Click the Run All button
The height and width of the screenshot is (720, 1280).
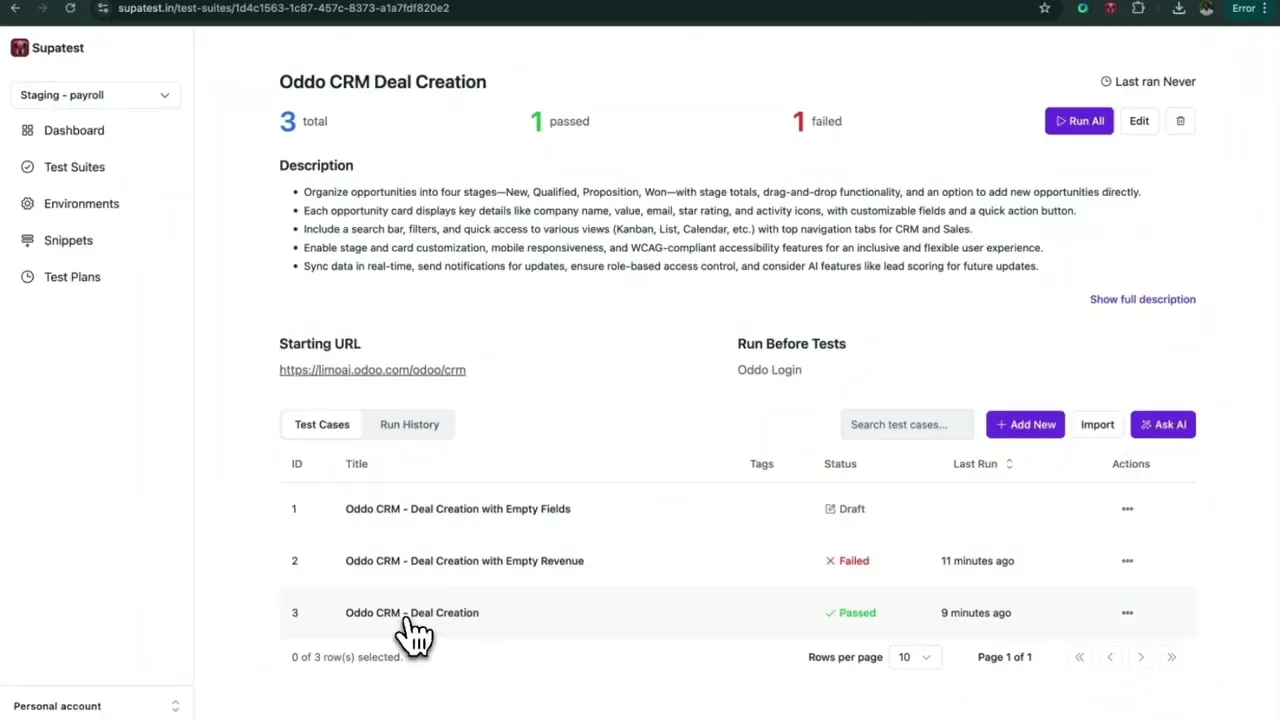[1079, 121]
